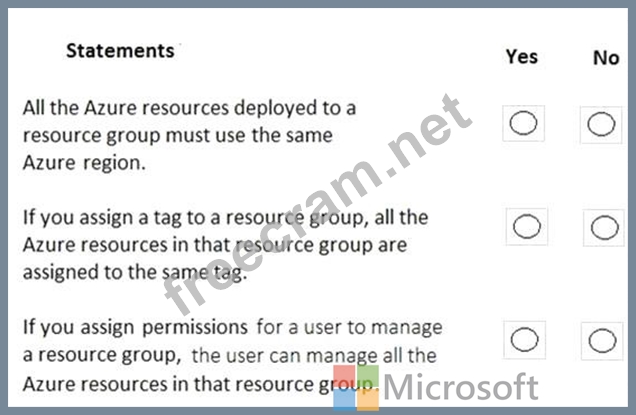Image resolution: width=636 pixels, height=415 pixels.
Task: Choose No for resource group tag statement
Action: pos(605,227)
